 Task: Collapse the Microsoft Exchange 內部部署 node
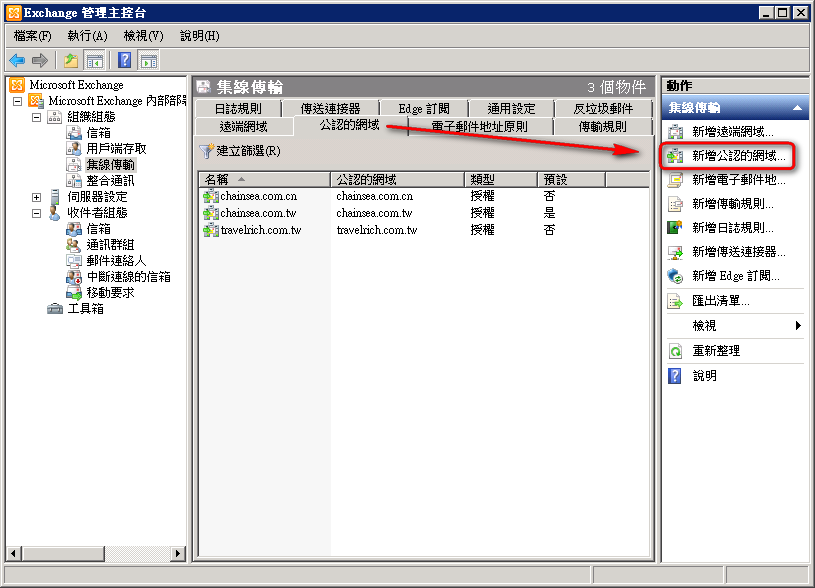17,101
